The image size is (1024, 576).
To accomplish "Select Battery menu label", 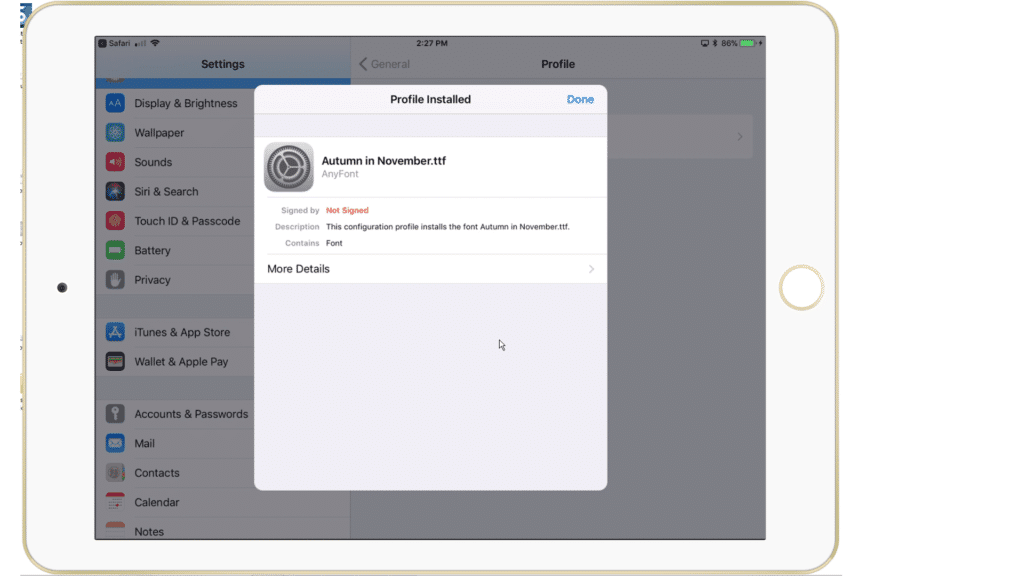I will pyautogui.click(x=152, y=250).
